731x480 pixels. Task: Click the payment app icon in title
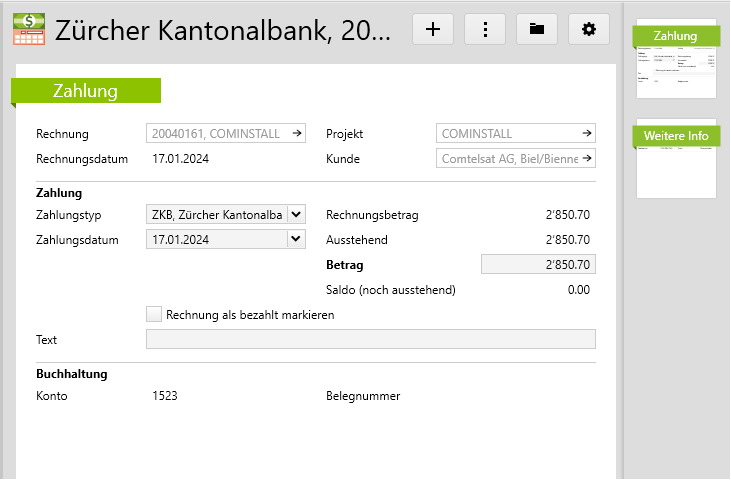pos(28,28)
